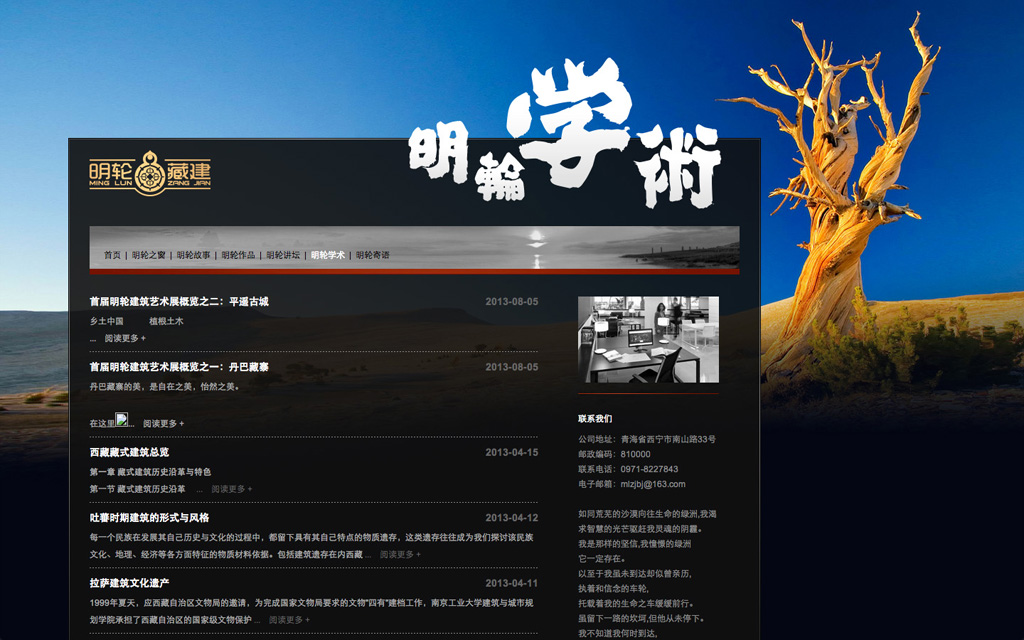Open article 首届明轮建筑艺术展概览之二：平遥古城
The height and width of the screenshot is (640, 1024).
179,302
